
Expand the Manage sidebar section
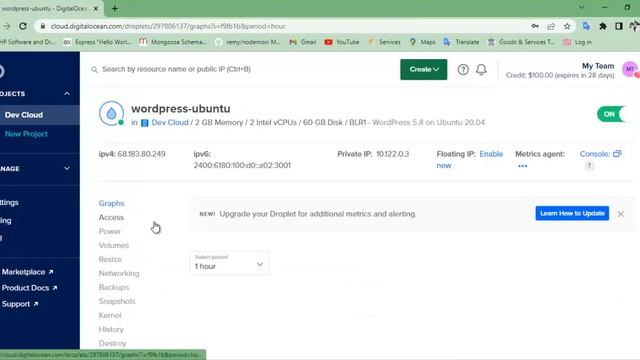(67, 168)
